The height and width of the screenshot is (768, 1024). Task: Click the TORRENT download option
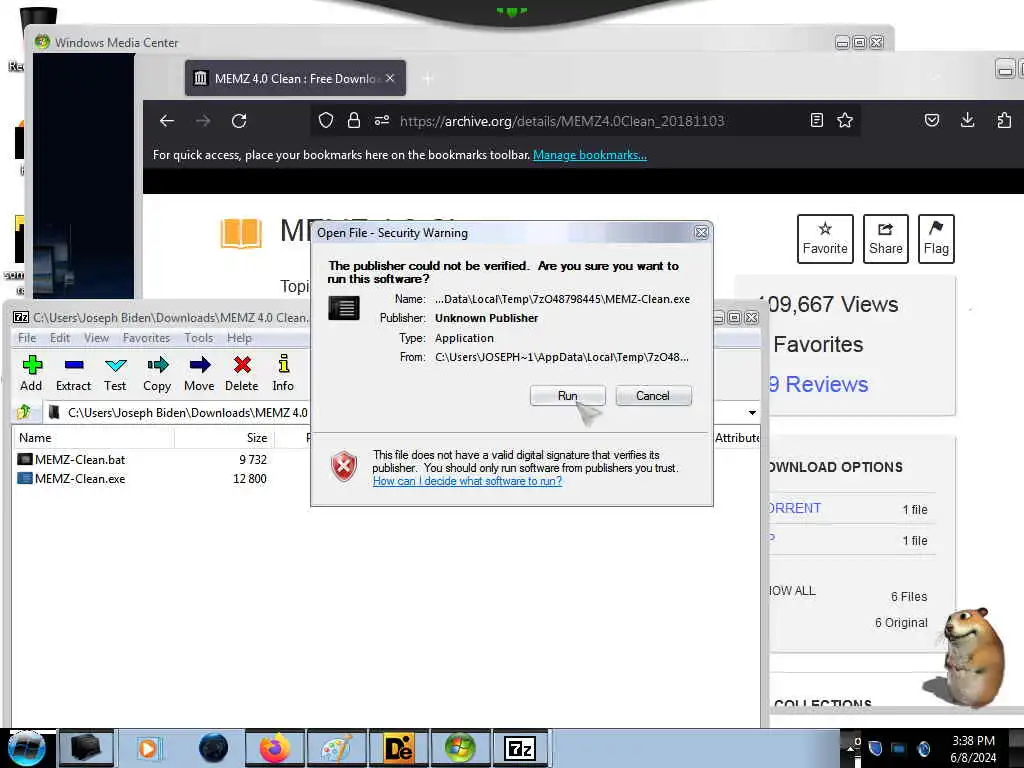(794, 508)
